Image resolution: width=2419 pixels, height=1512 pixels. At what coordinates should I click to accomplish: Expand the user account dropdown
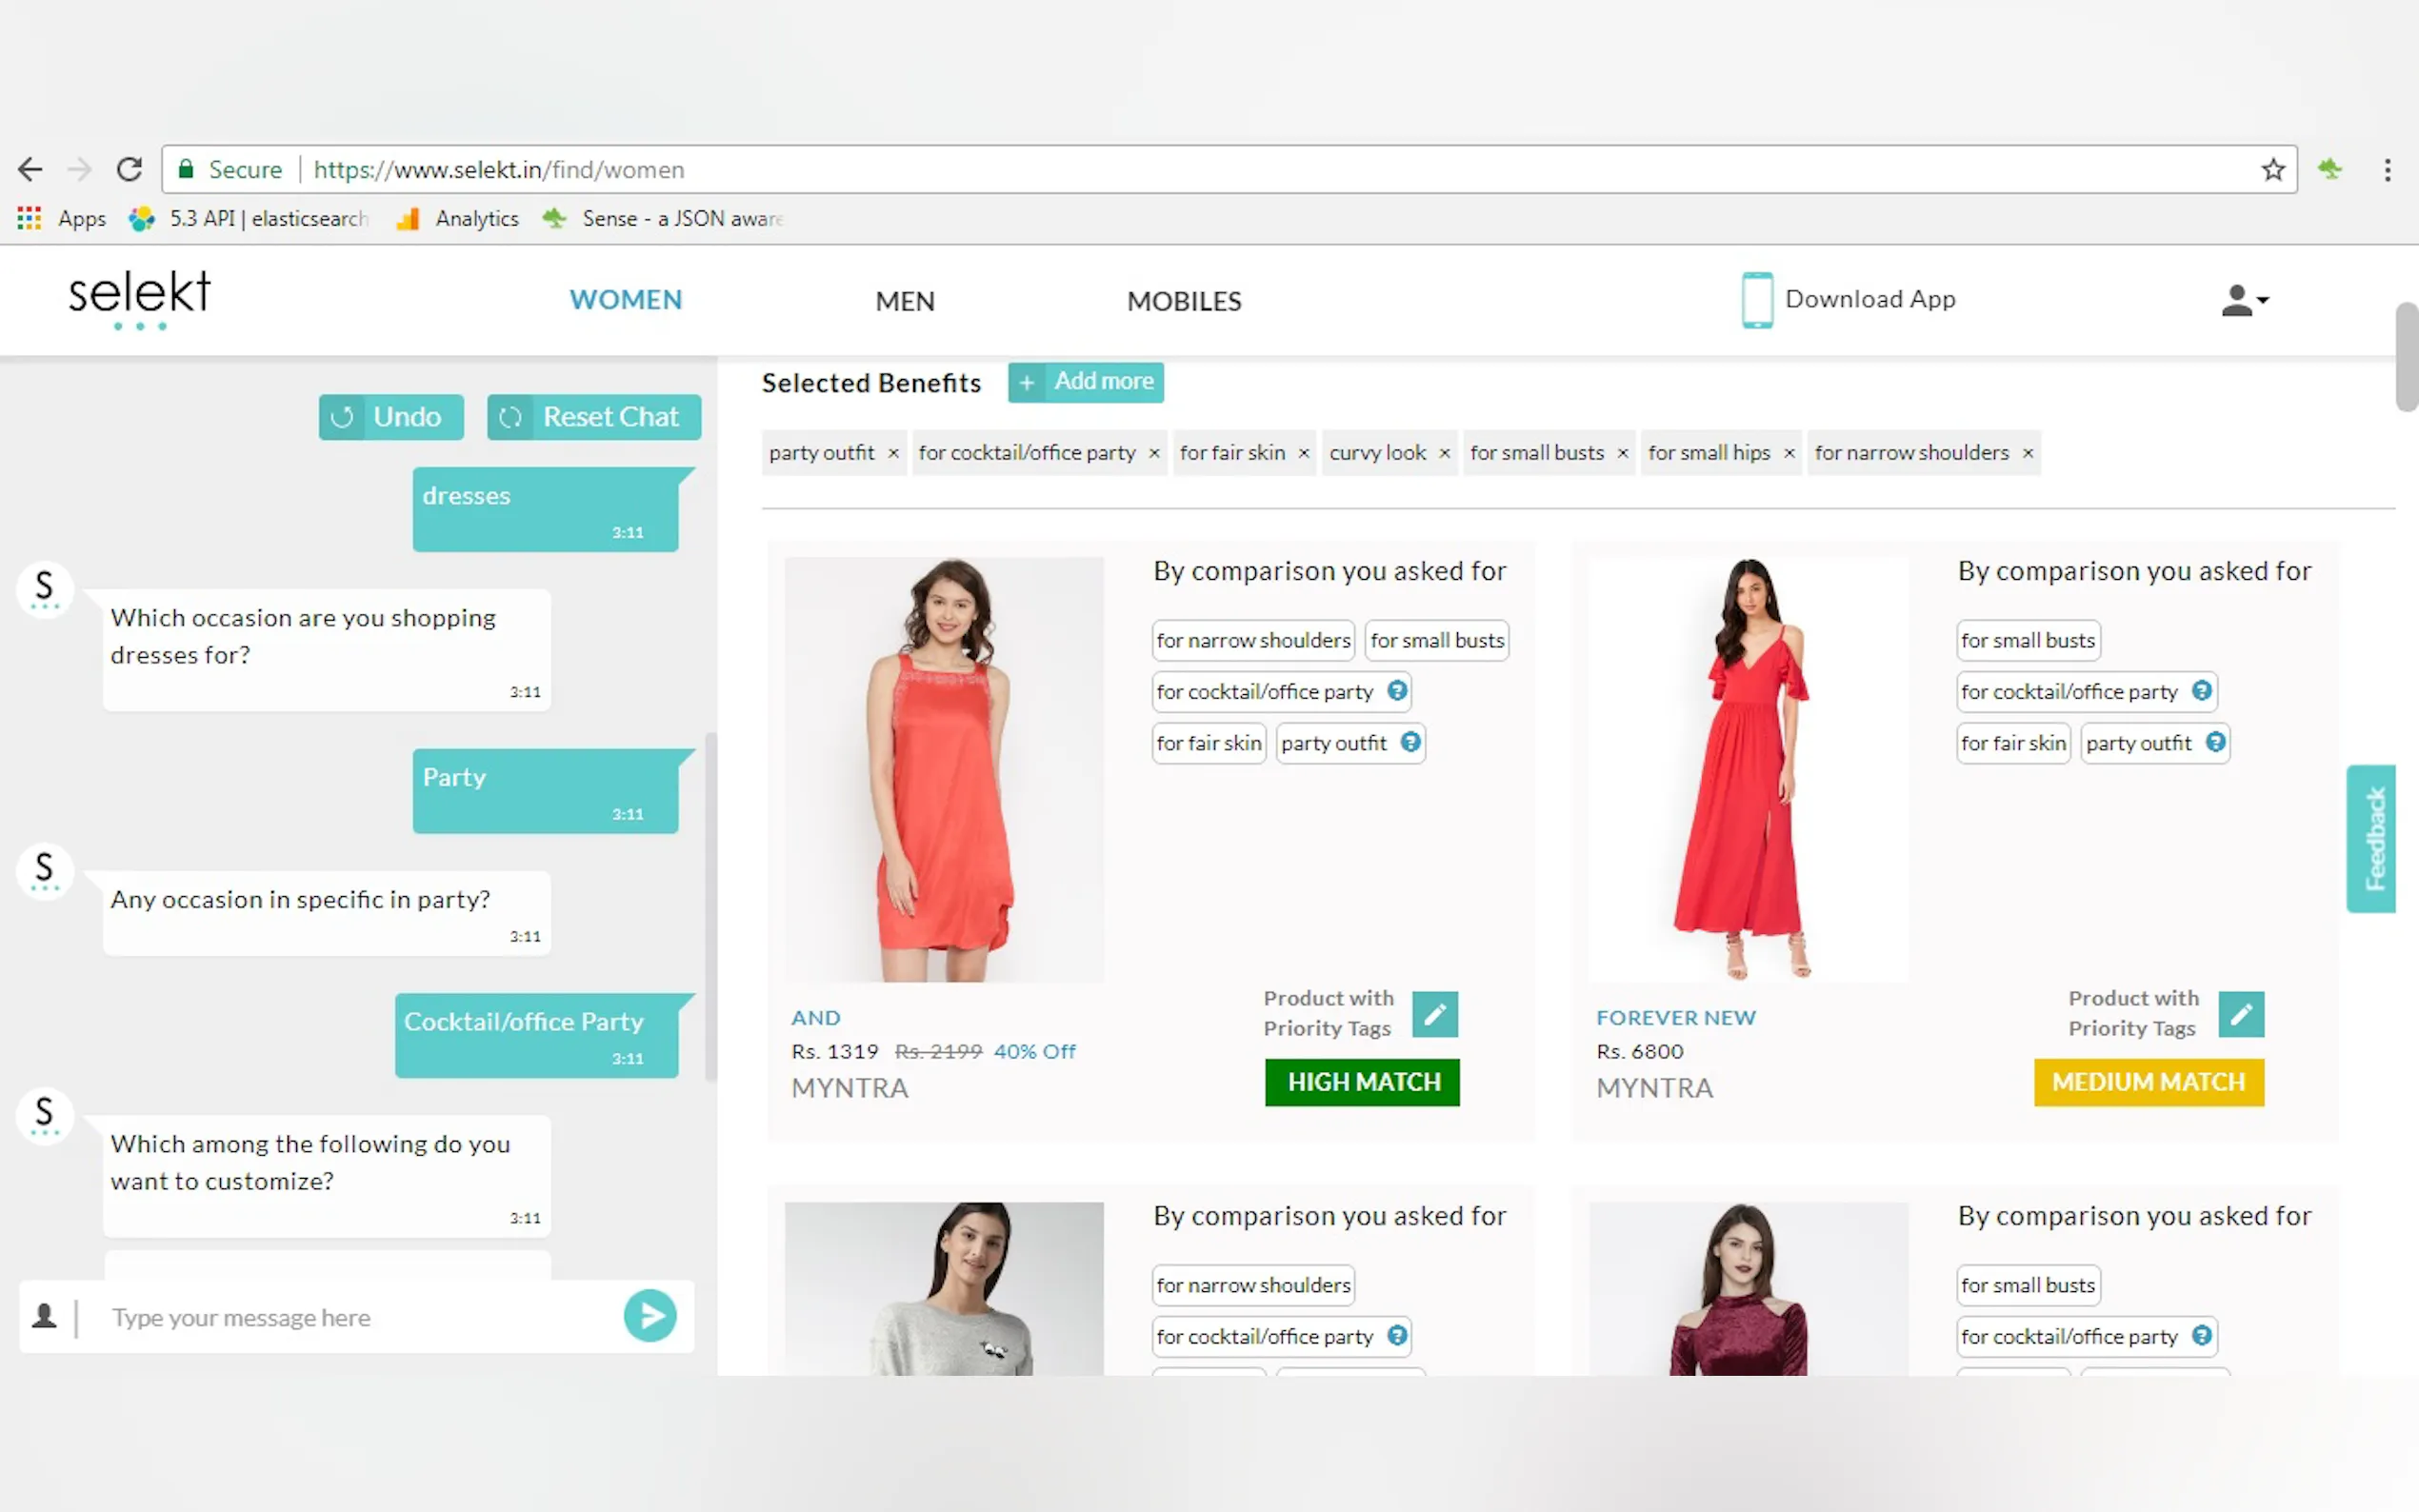[x=2244, y=300]
